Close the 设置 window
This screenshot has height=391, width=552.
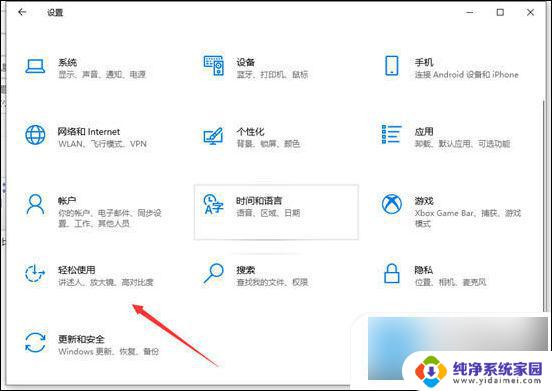pos(530,12)
